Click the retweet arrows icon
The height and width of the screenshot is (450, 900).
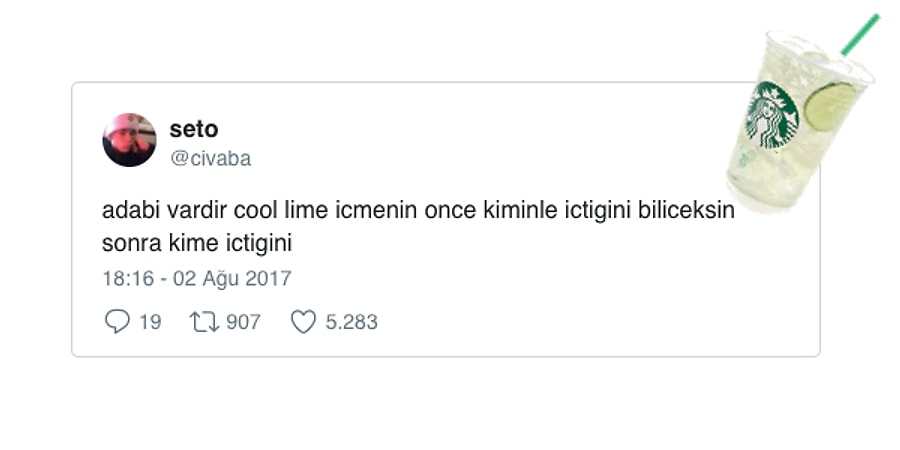point(204,322)
